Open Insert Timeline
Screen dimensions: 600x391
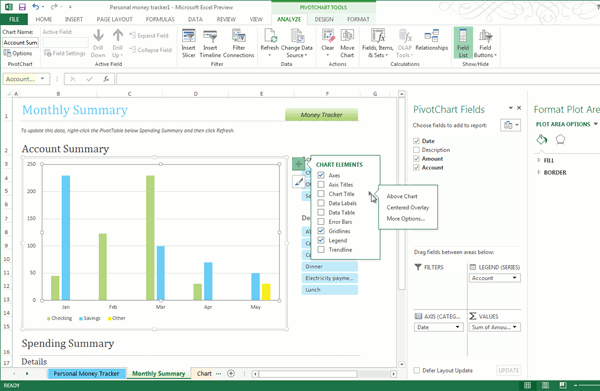pos(210,43)
